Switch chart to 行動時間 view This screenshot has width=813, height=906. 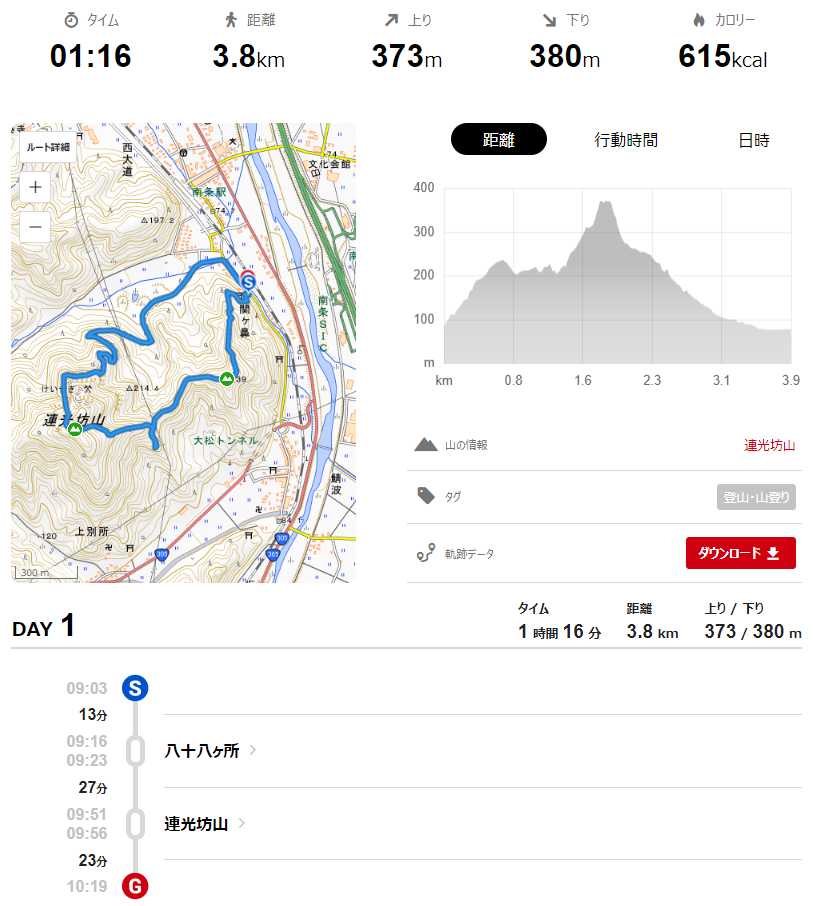[626, 140]
